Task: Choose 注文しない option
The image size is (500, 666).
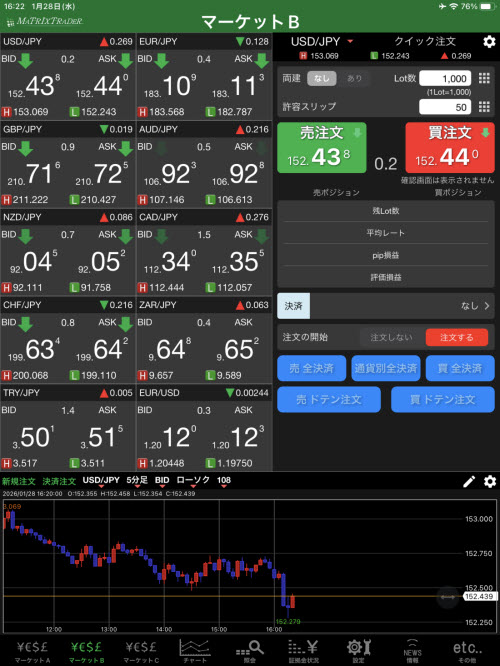Action: (x=391, y=338)
